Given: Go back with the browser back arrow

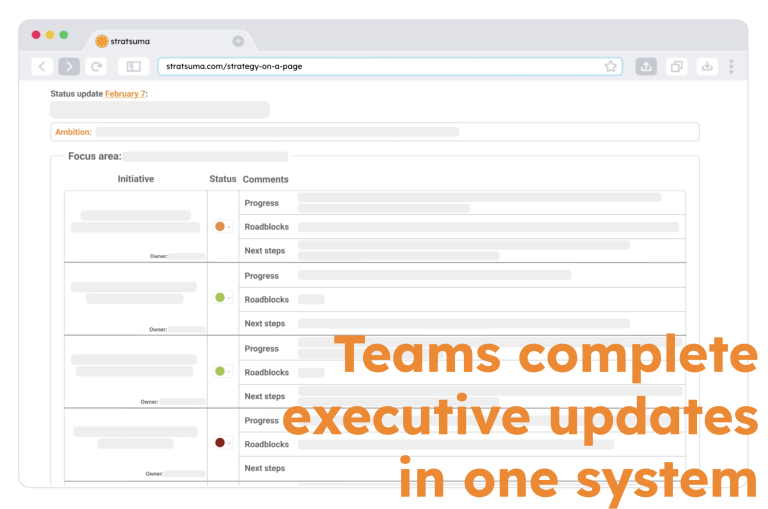Looking at the screenshot, I should (42, 66).
